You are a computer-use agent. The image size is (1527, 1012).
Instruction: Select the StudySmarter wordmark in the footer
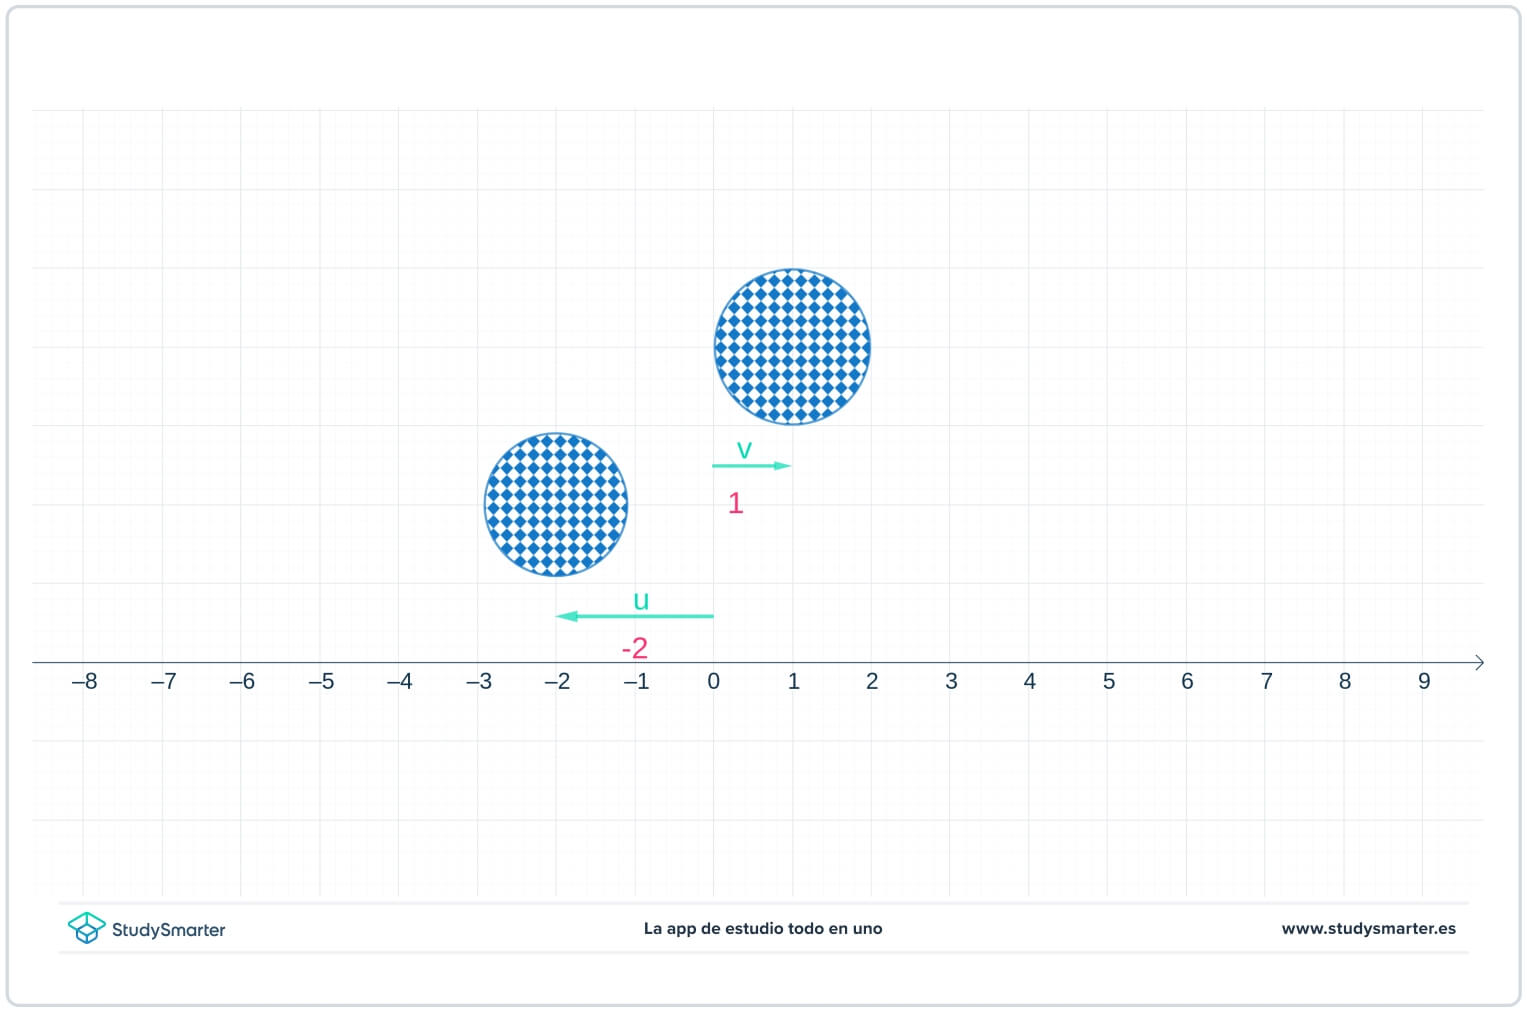tap(167, 929)
